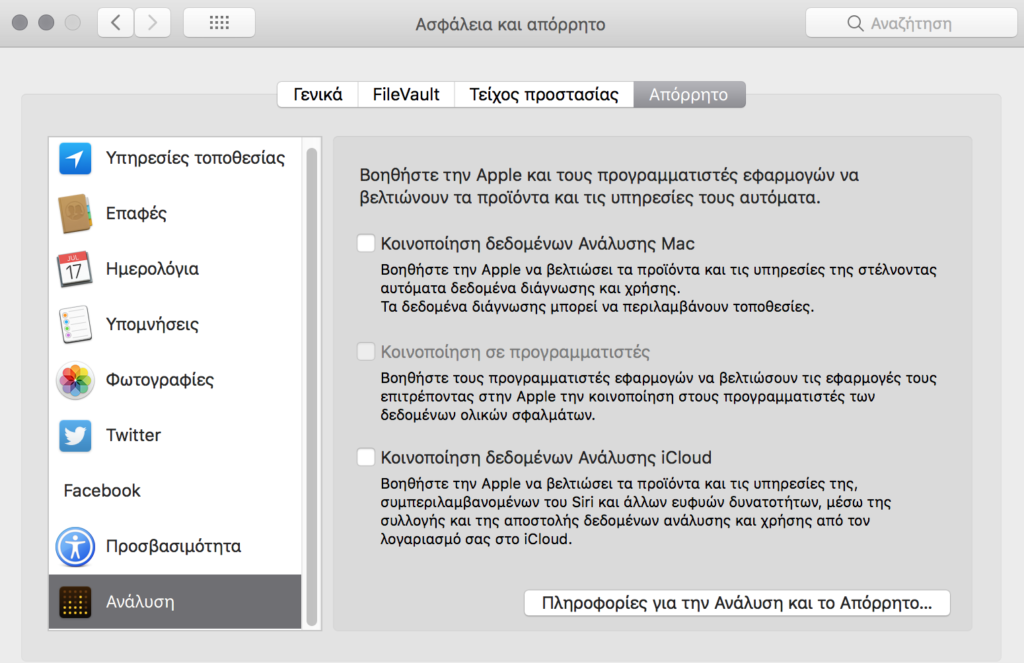The image size is (1024, 663).
Task: Enable Κοινοποίηση δεδομένων Ανάλυσης Mac checkbox
Action: (366, 243)
